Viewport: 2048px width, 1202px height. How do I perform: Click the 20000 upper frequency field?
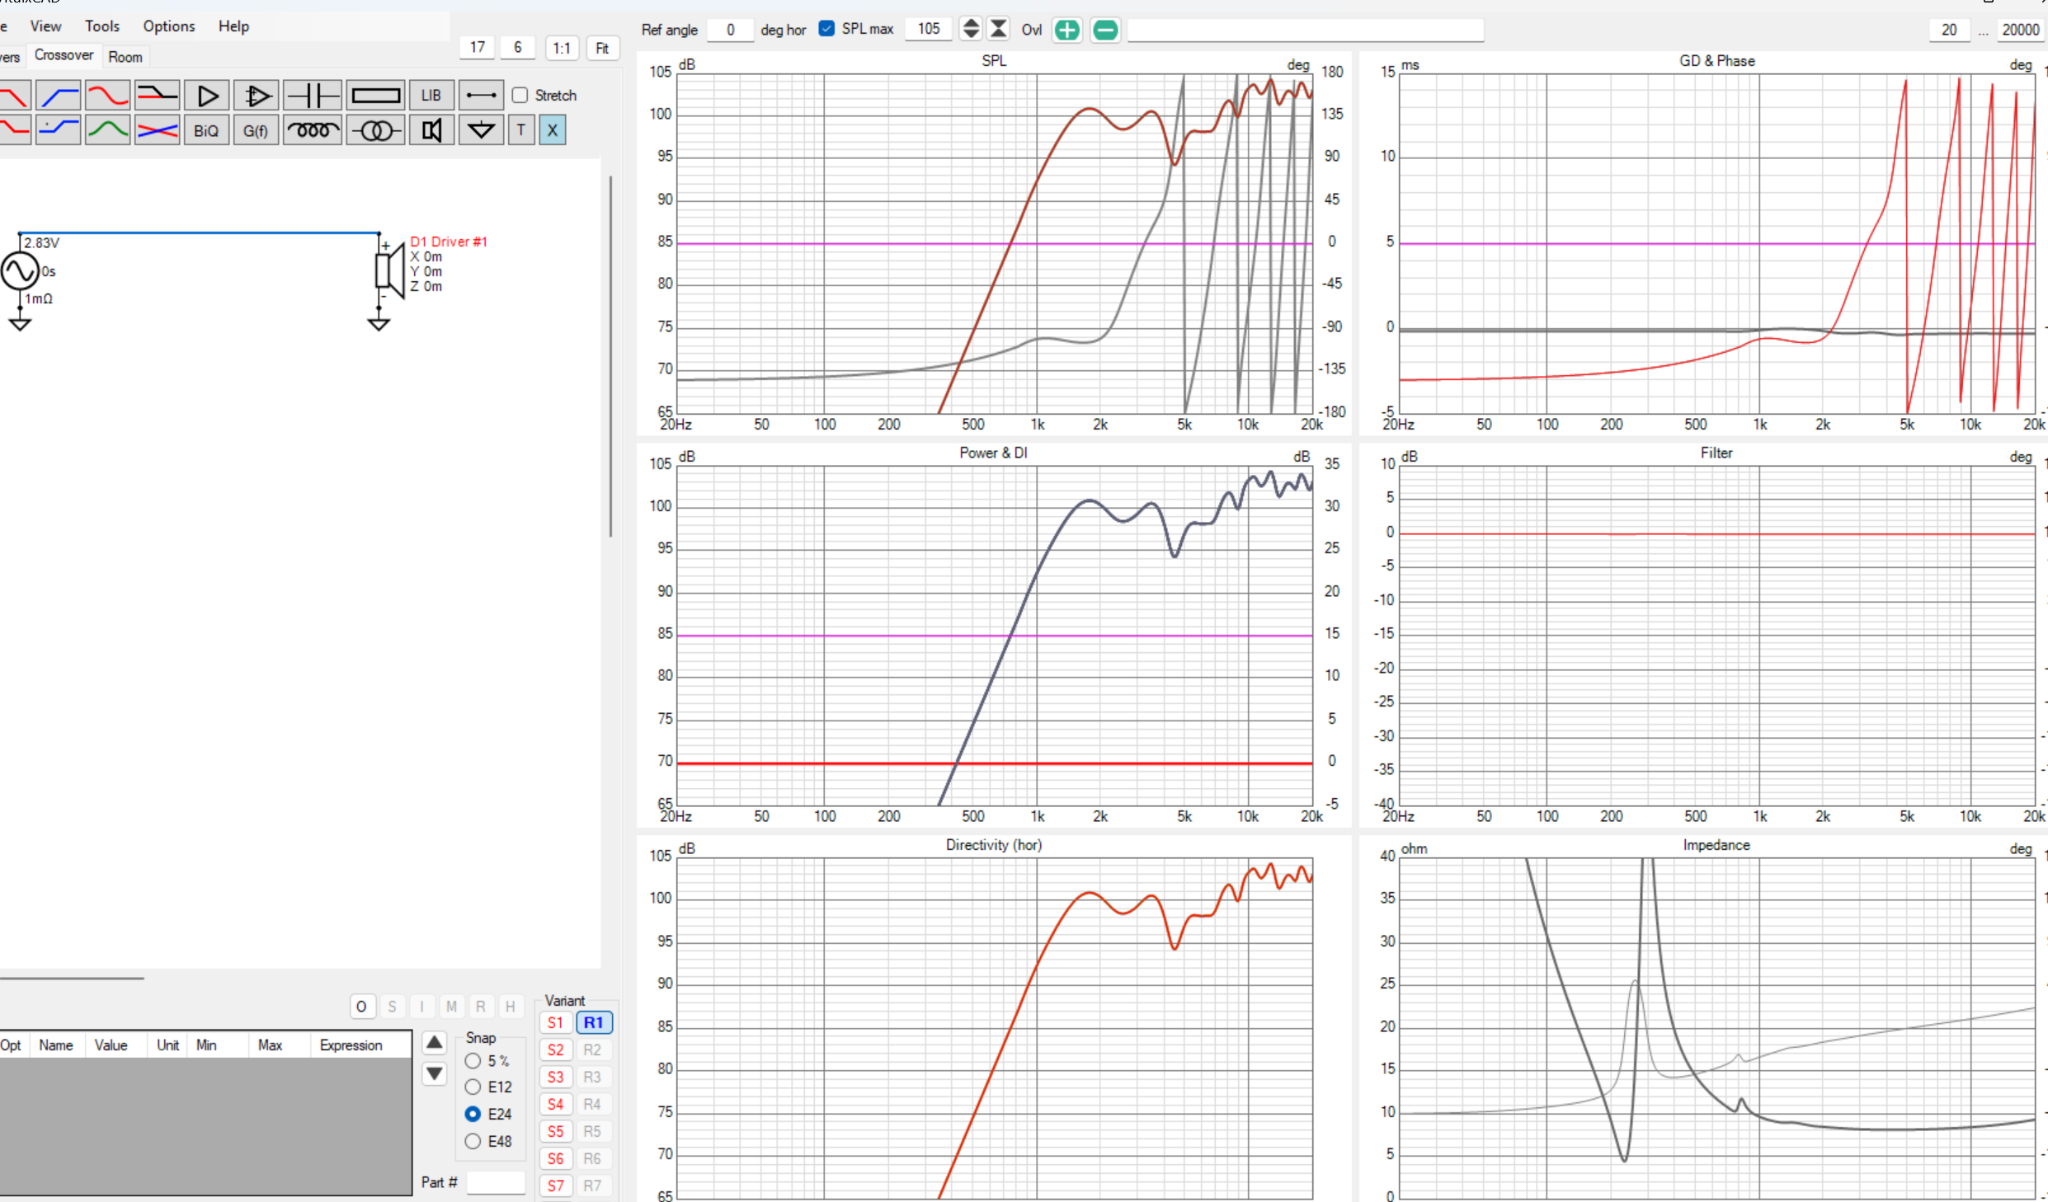(2020, 29)
